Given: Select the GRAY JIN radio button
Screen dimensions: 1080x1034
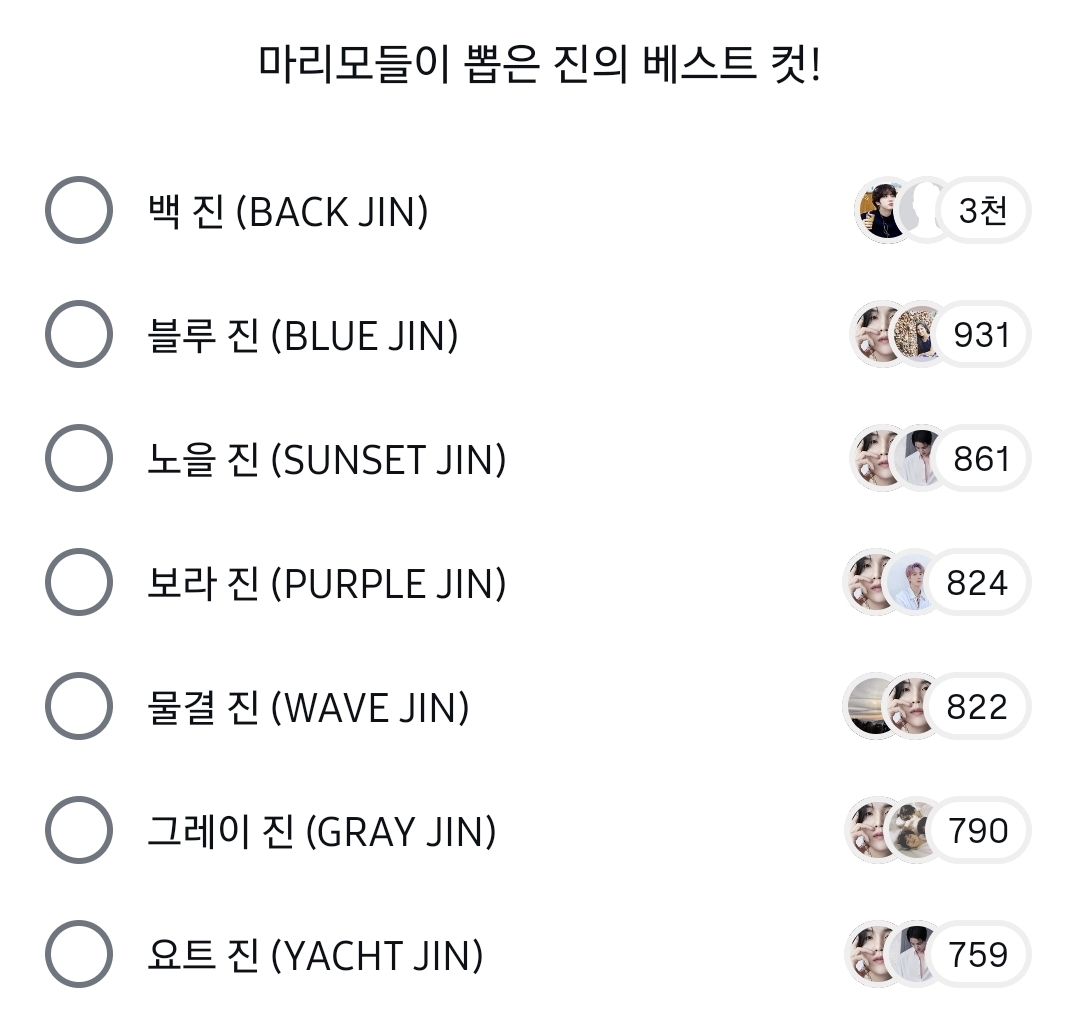Looking at the screenshot, I should click(78, 831).
